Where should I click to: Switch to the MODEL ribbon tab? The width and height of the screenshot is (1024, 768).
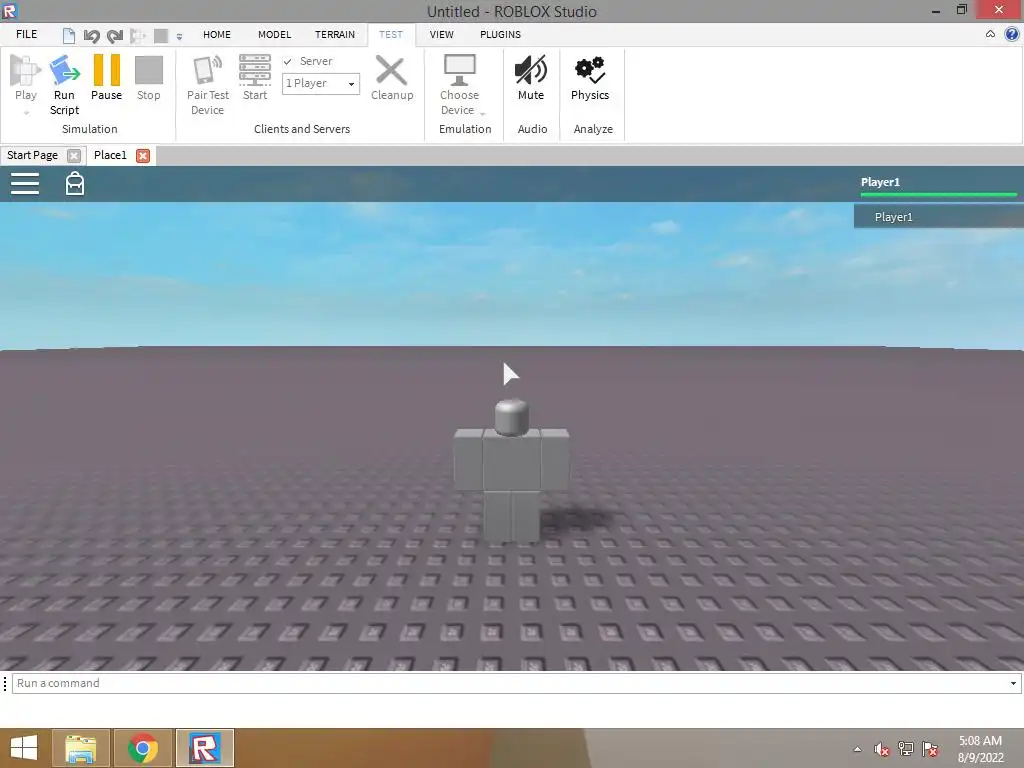point(274,35)
